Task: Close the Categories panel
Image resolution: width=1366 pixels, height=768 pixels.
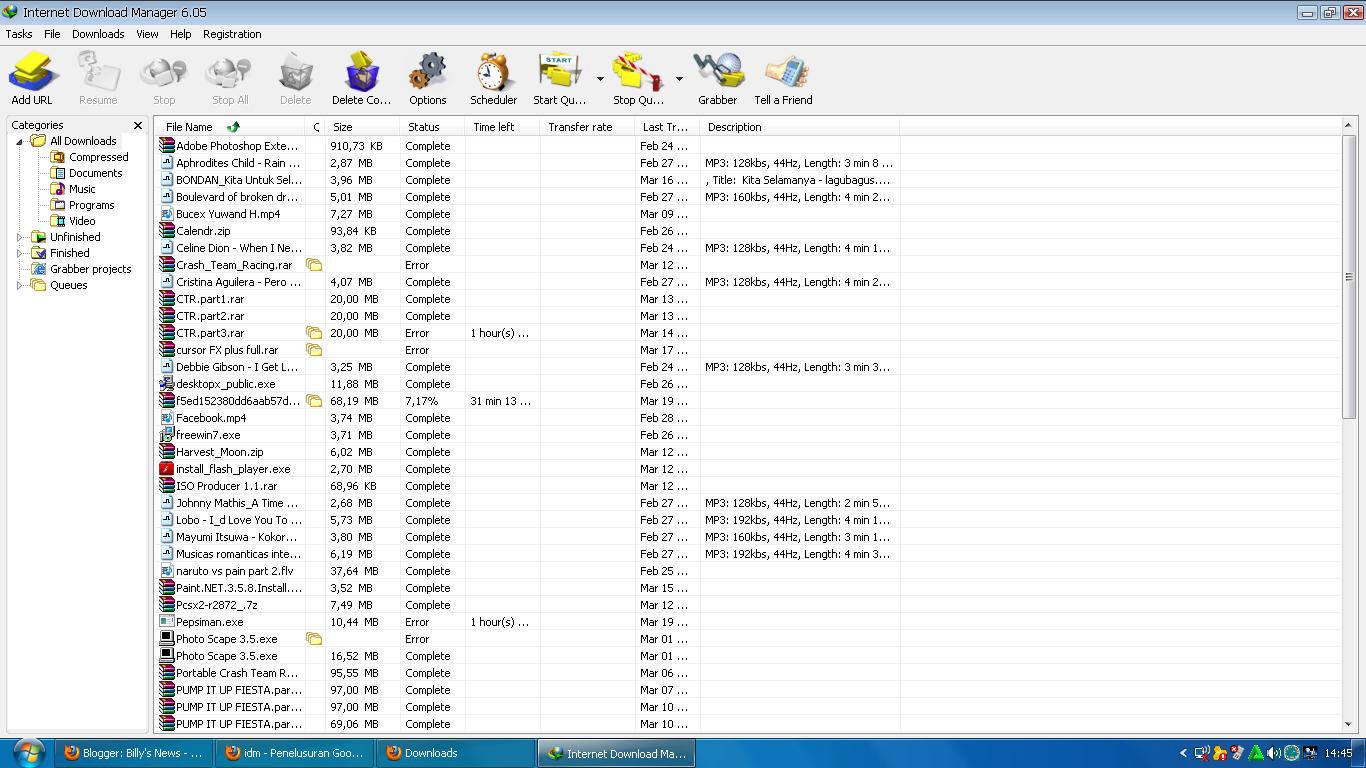Action: pyautogui.click(x=138, y=126)
